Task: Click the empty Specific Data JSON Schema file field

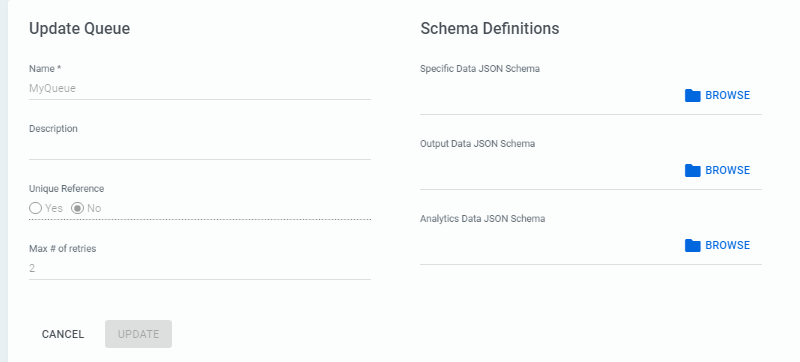Action: [548, 95]
